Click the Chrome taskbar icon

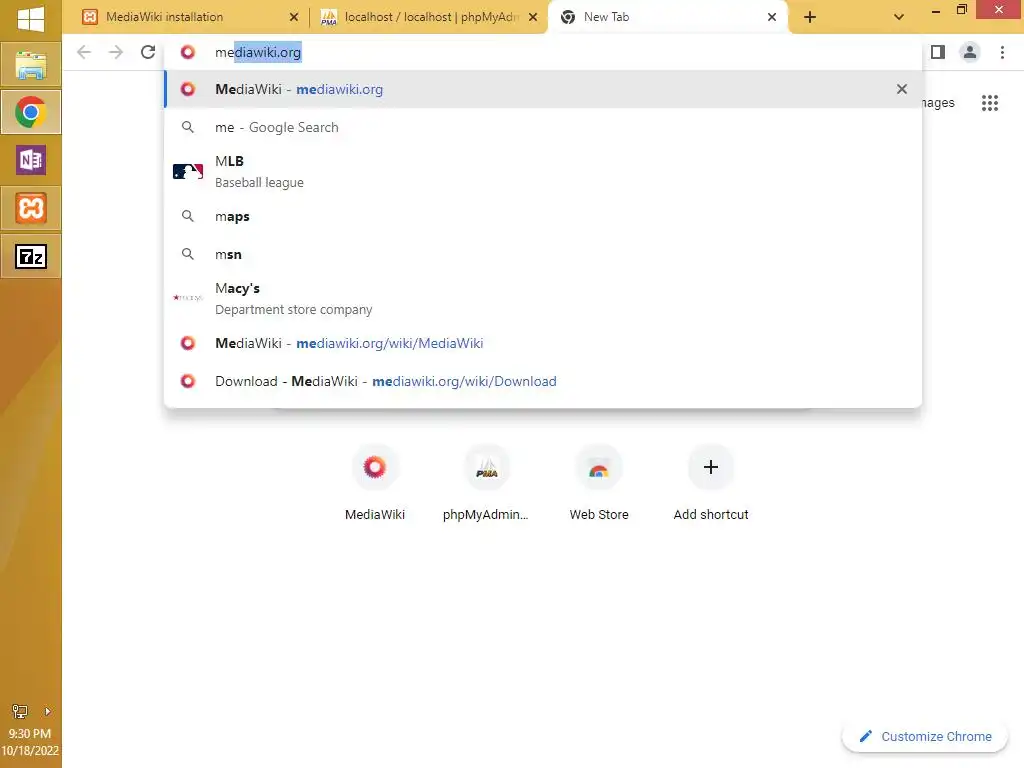[x=31, y=112]
